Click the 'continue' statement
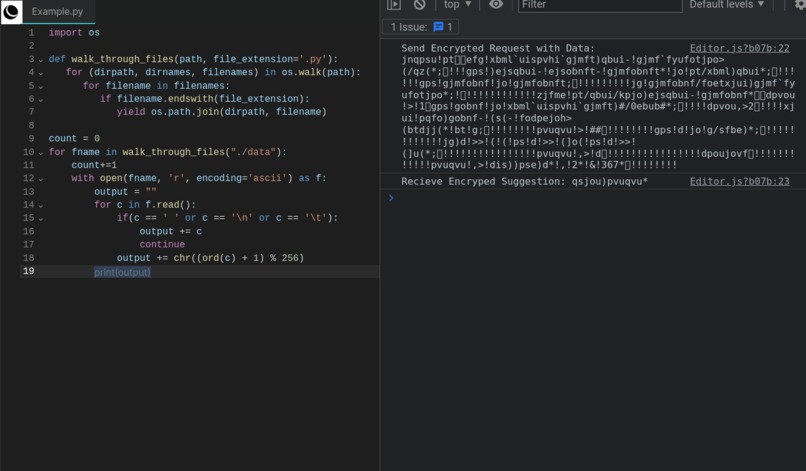 [x=162, y=244]
